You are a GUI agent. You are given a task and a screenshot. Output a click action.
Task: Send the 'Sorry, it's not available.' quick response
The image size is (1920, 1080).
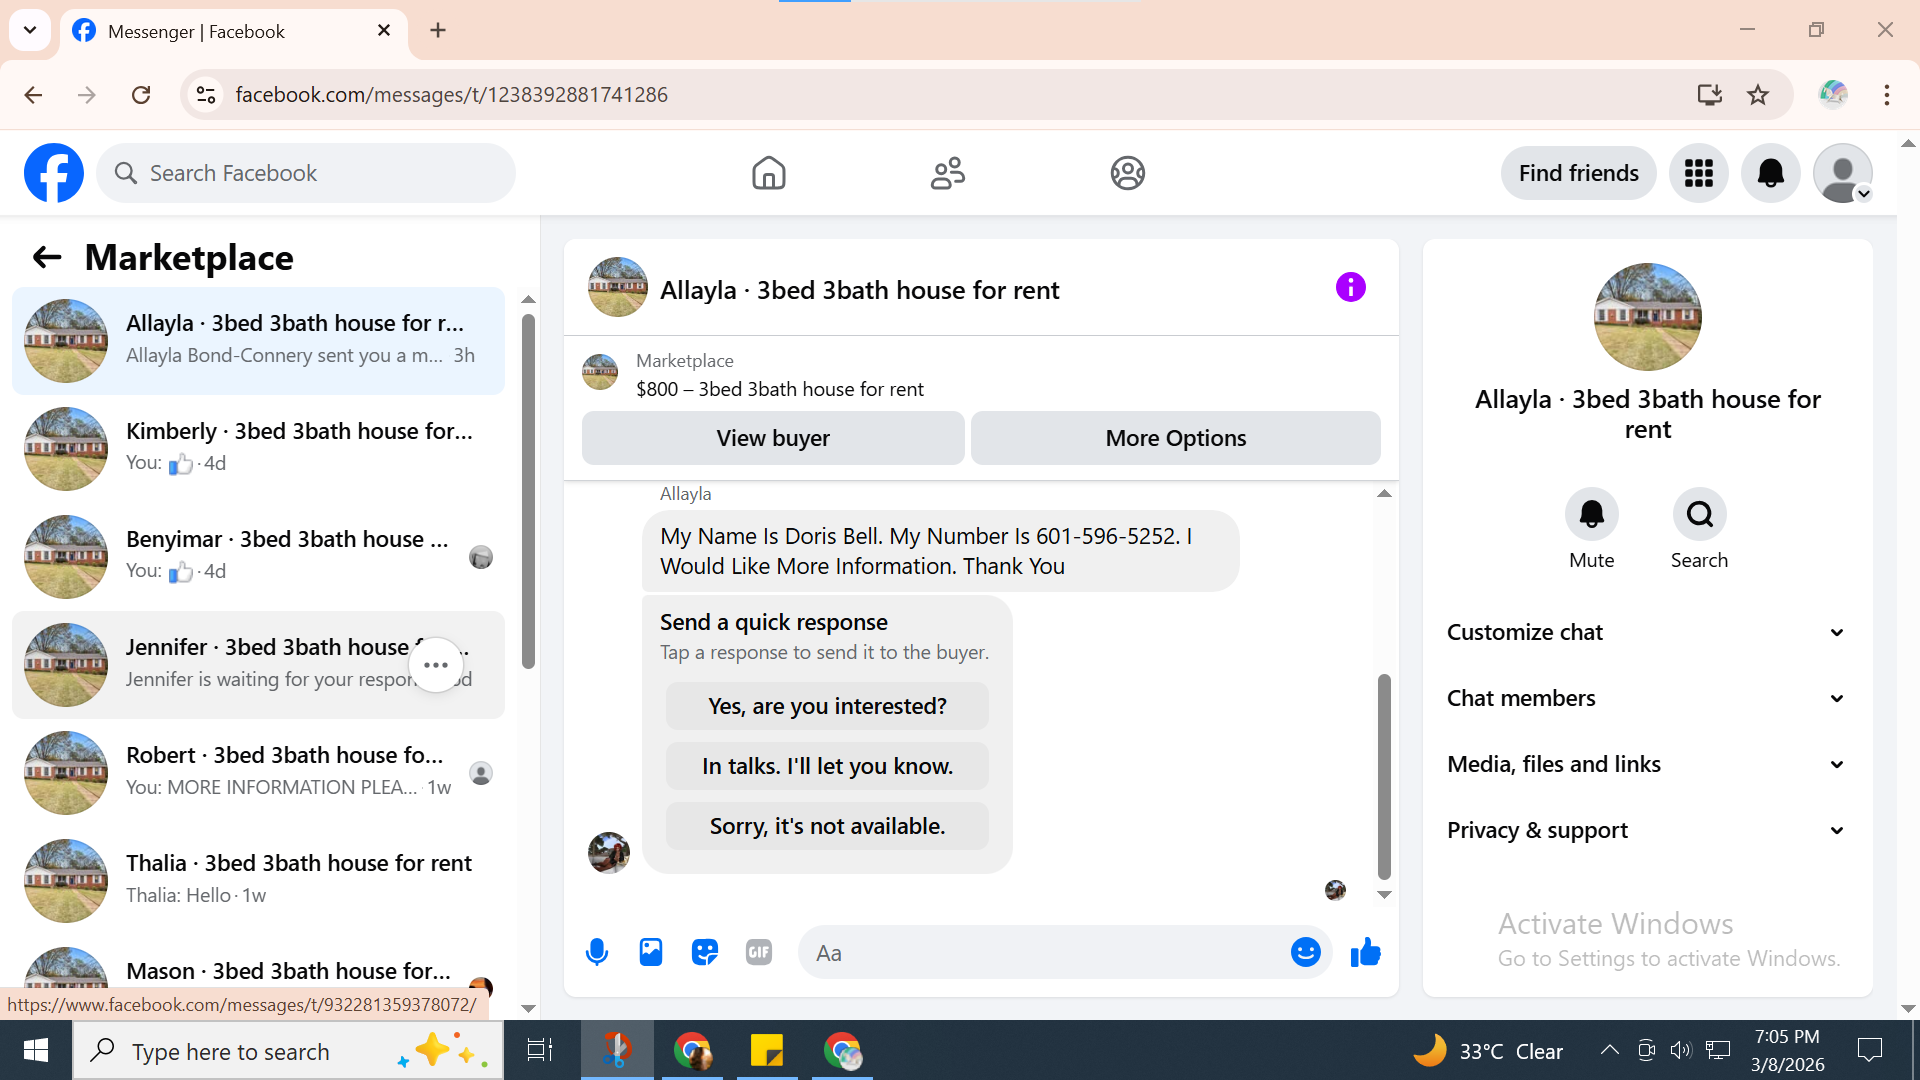coord(827,826)
